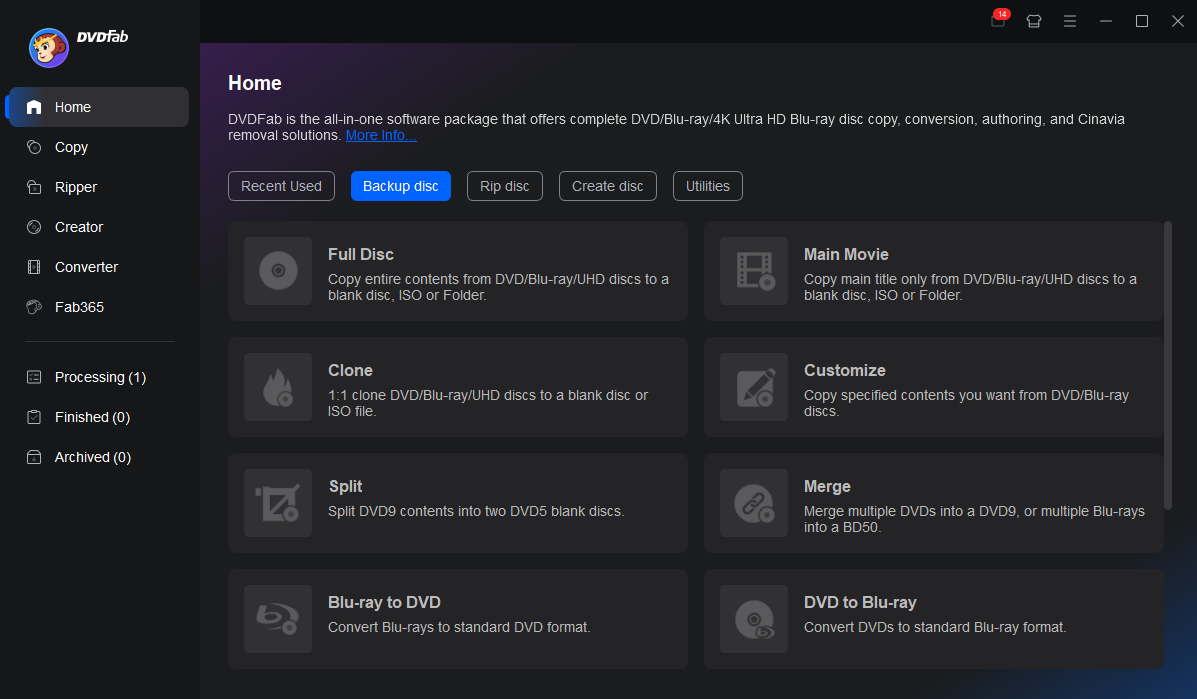The height and width of the screenshot is (699, 1197).
Task: Go to Ripper in sidebar
Action: pyautogui.click(x=76, y=187)
